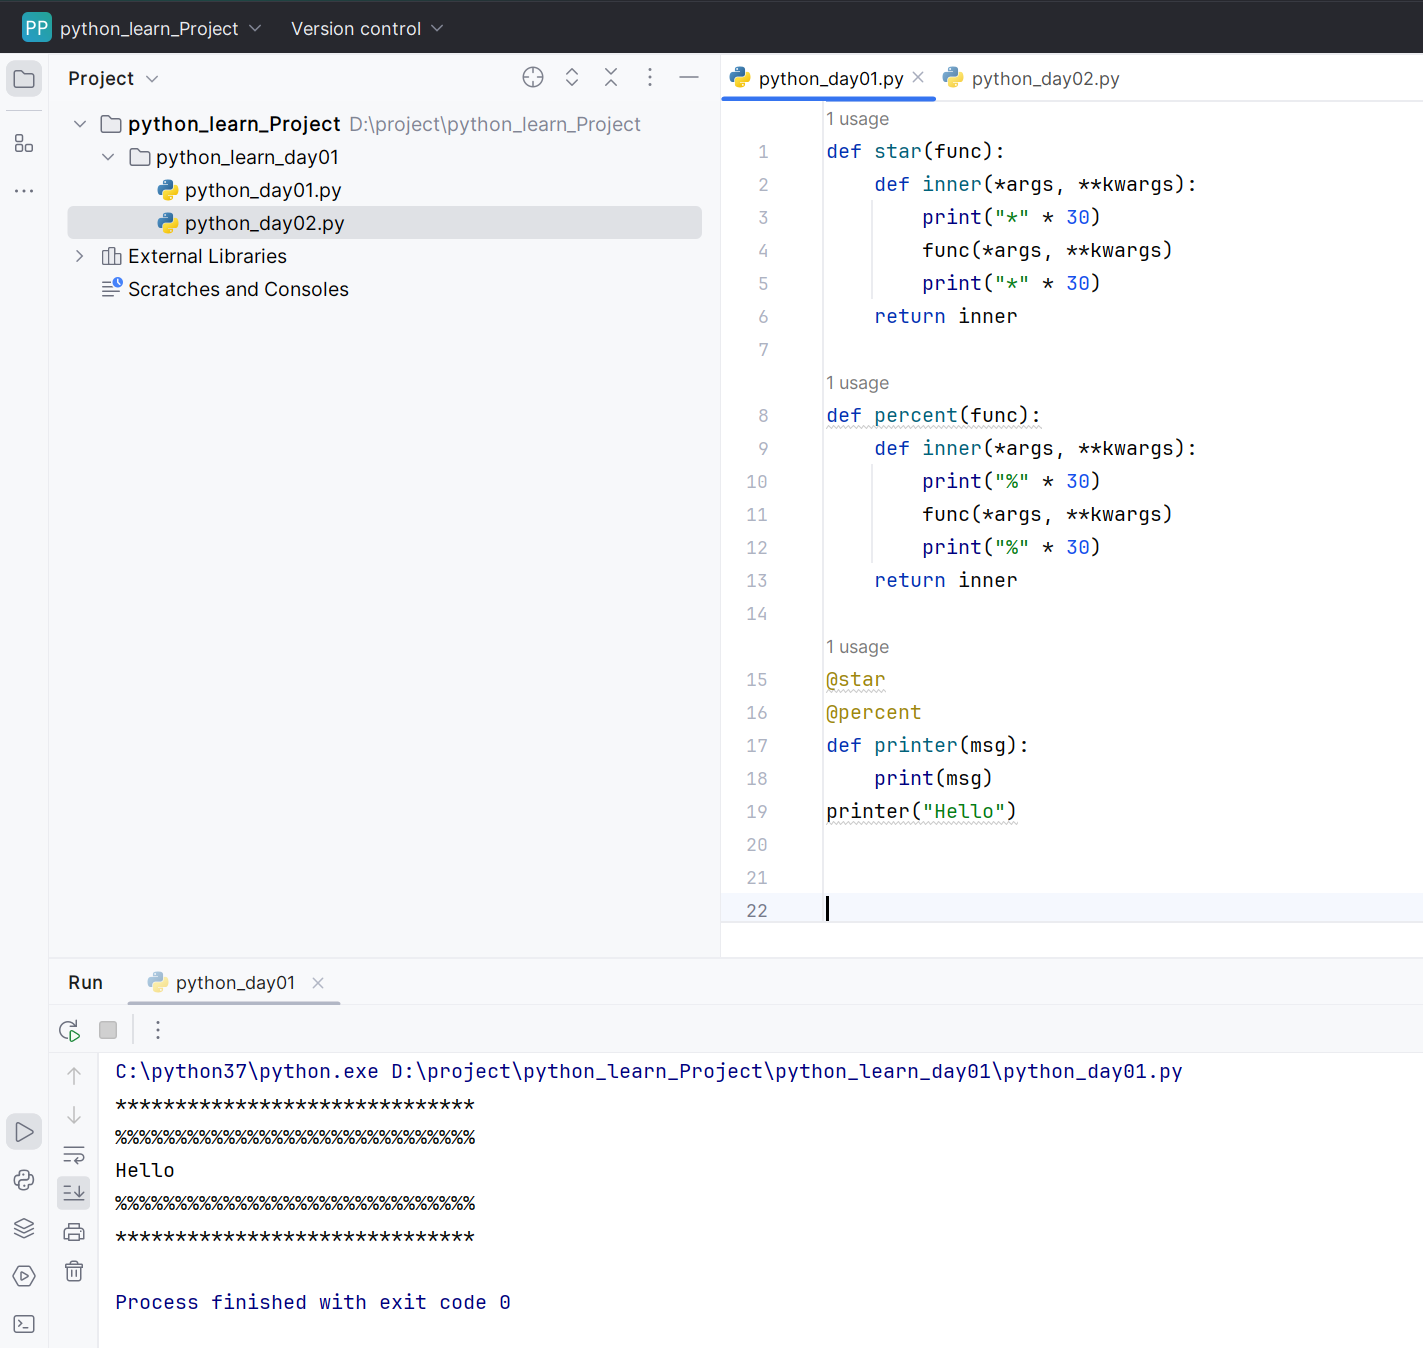The height and width of the screenshot is (1348, 1423).
Task: Select python_day01.py in the Project tree
Action: click(x=263, y=190)
